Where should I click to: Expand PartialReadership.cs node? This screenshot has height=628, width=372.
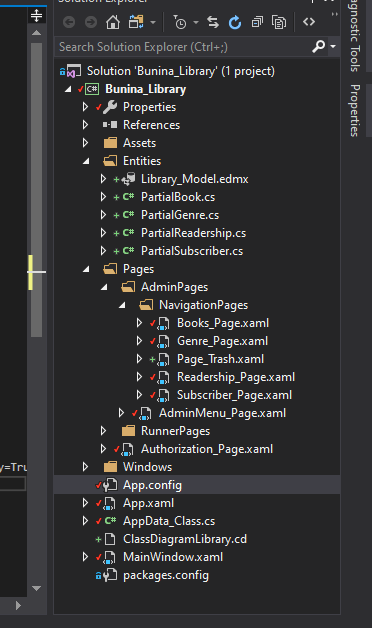coord(103,233)
